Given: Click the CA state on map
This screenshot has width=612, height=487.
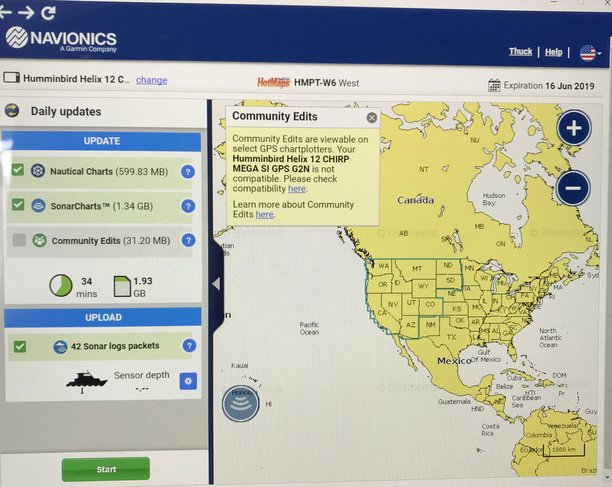Looking at the screenshot, I should tap(382, 313).
